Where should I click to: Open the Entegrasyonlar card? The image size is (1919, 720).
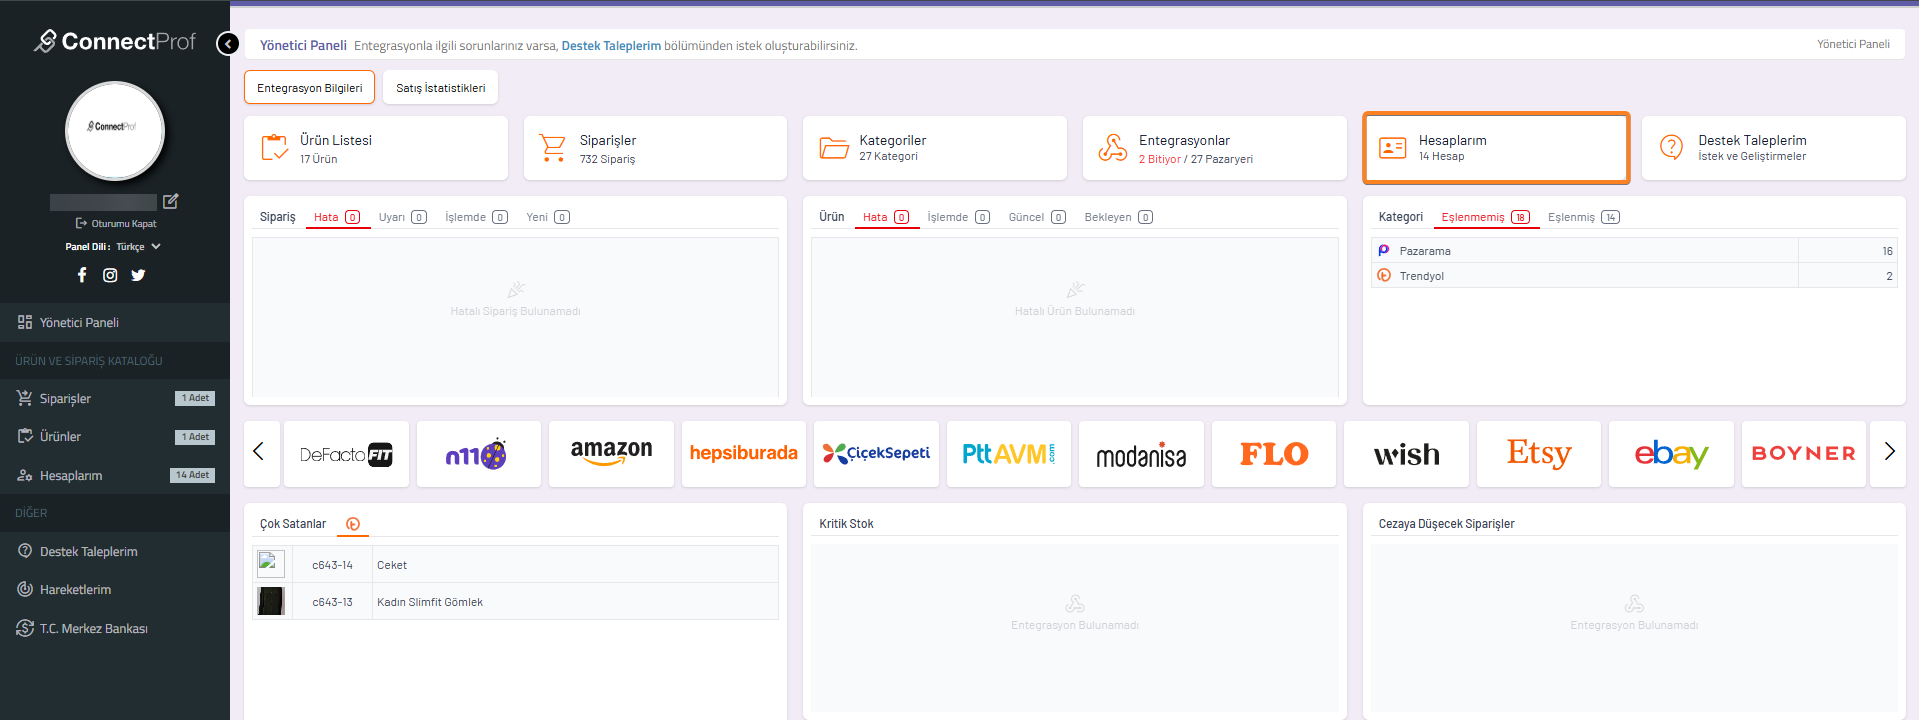point(1214,148)
